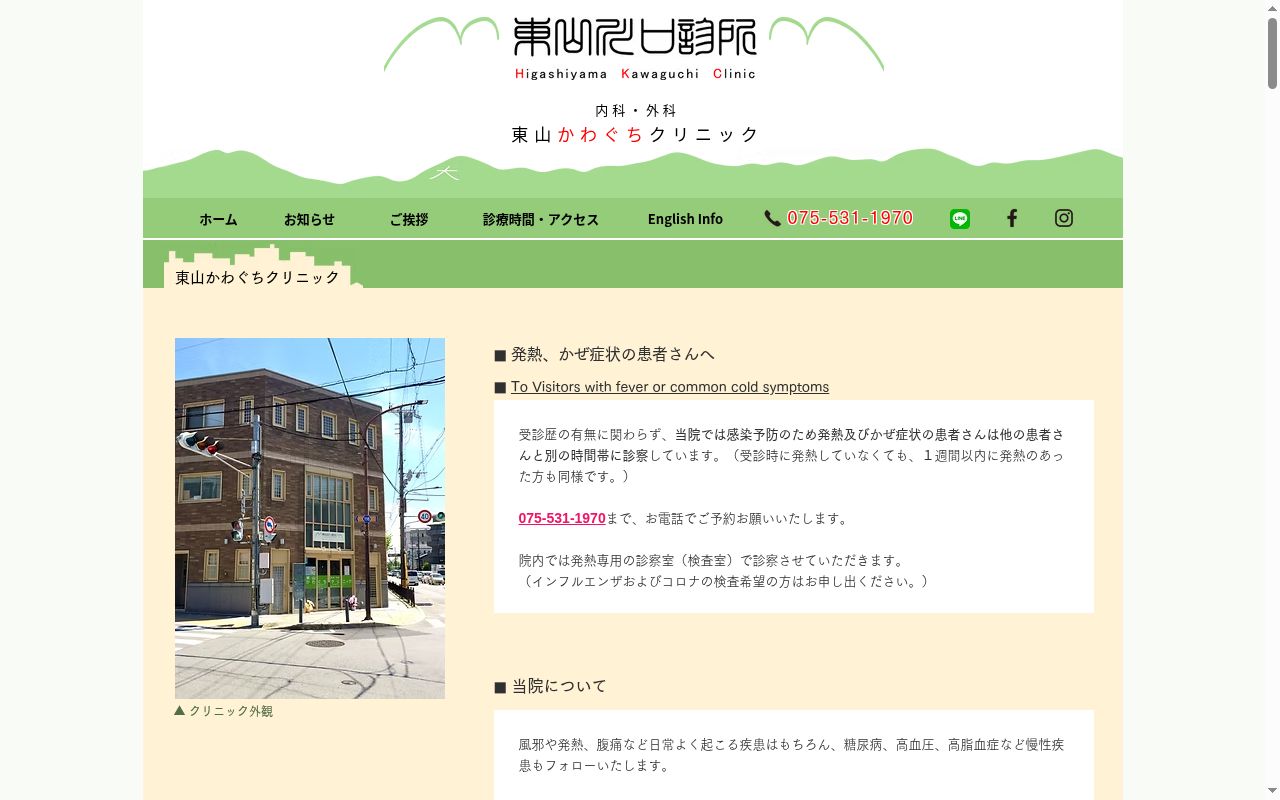
Task: Click pink 075-531-1970 link in text
Action: pyautogui.click(x=562, y=518)
